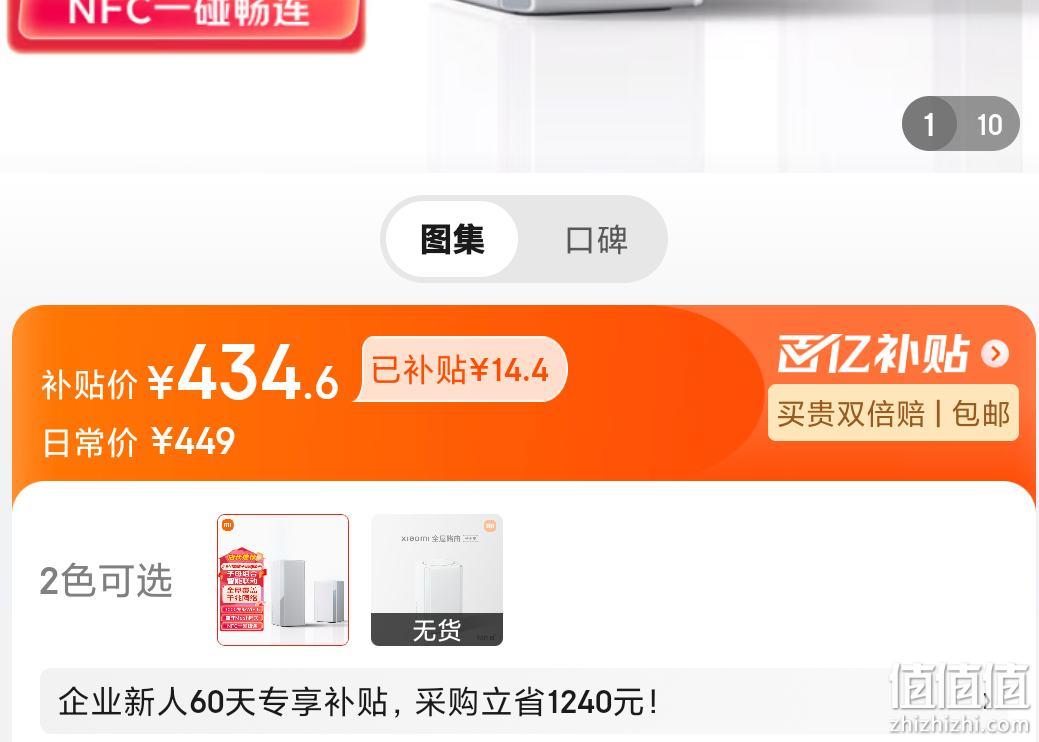Switch to the 图集 tab
Screen dimensions: 1039x742
click(x=452, y=239)
